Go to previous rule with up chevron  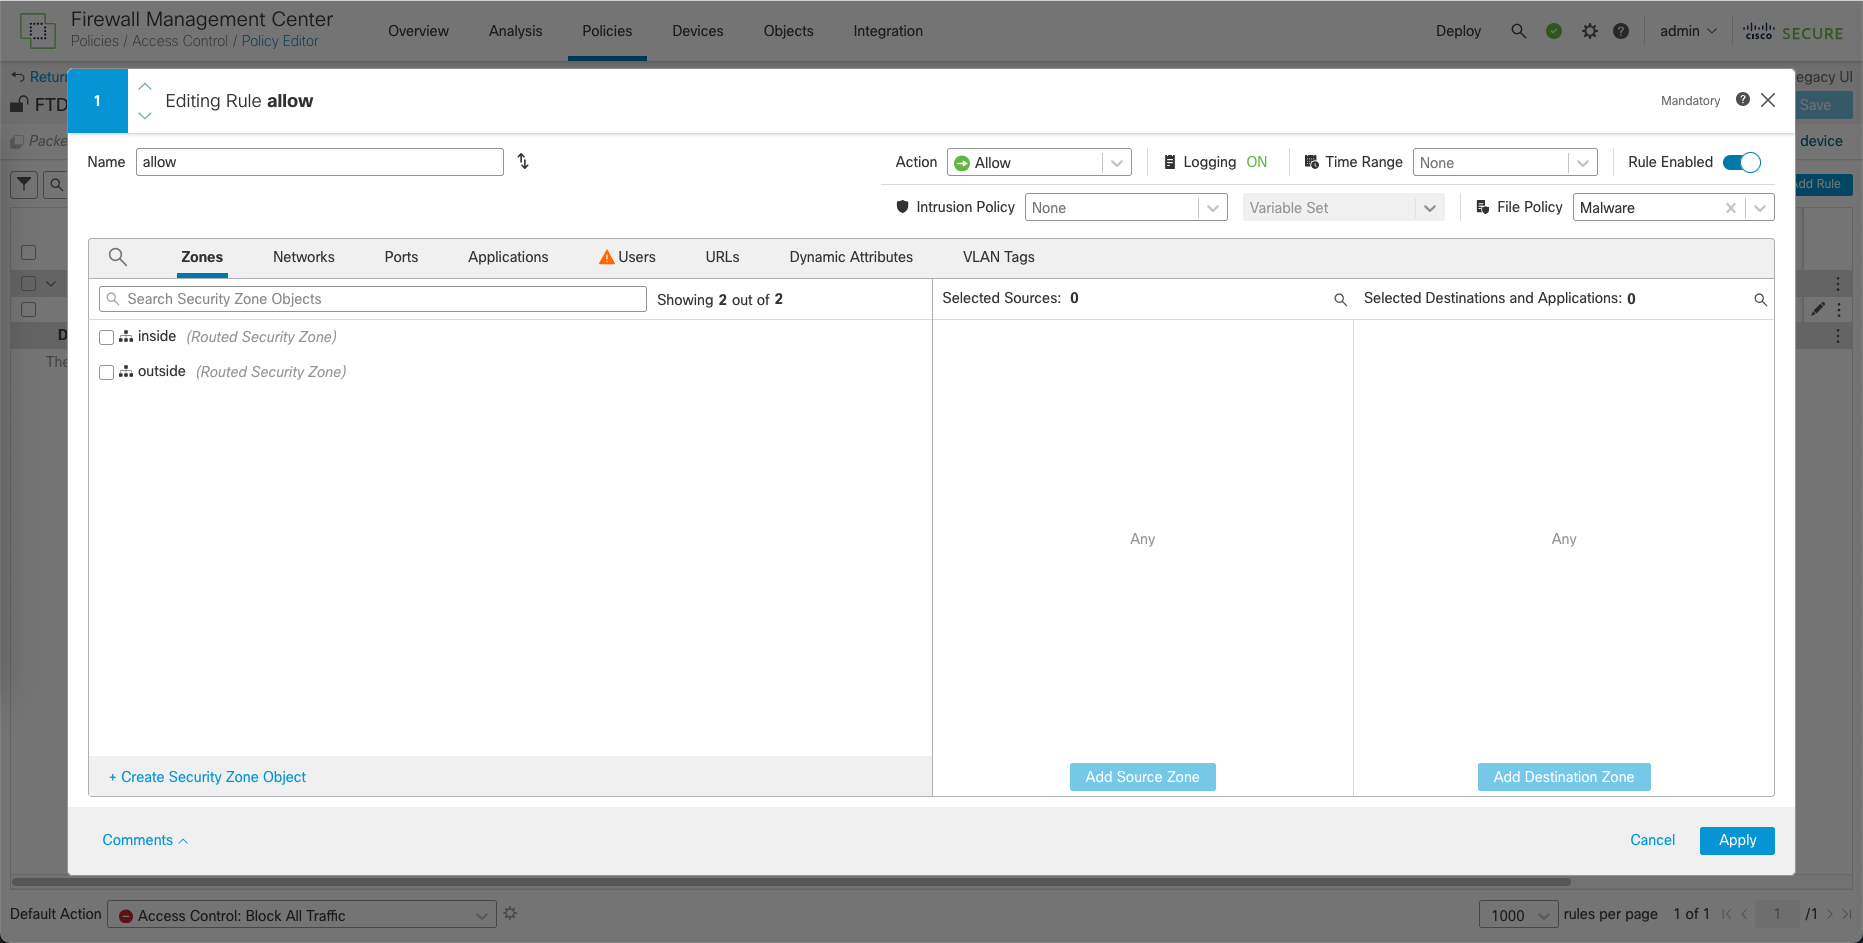click(x=145, y=87)
